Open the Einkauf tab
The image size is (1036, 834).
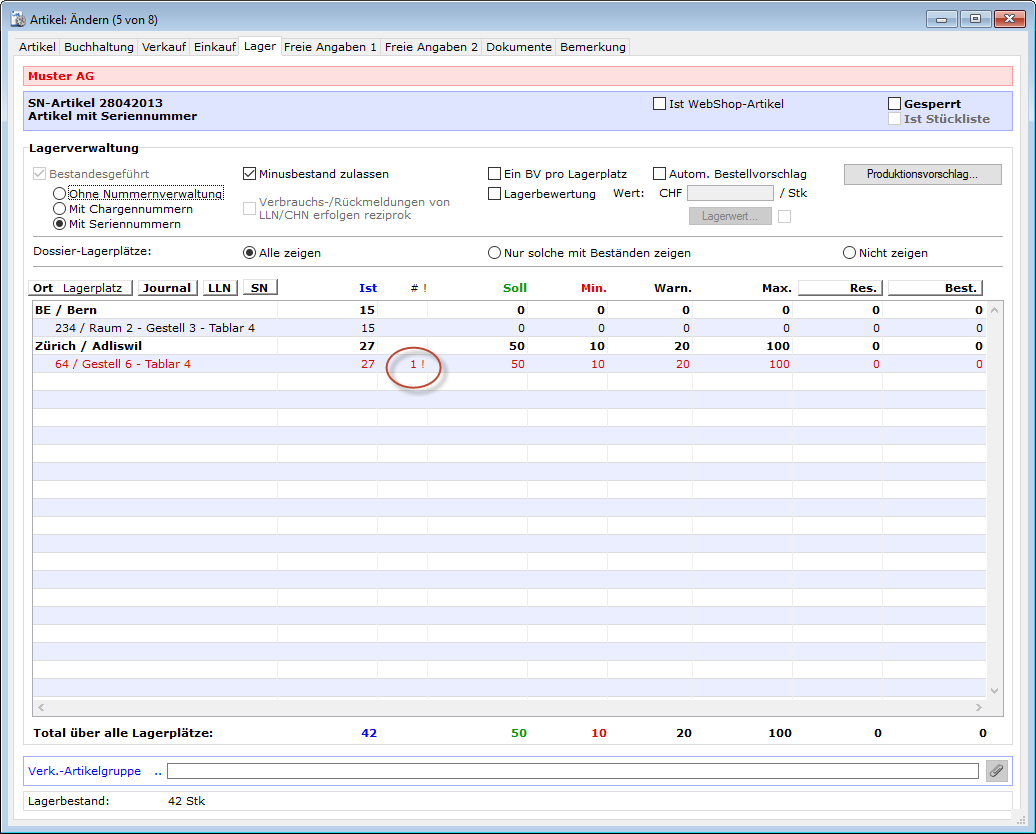(x=215, y=47)
